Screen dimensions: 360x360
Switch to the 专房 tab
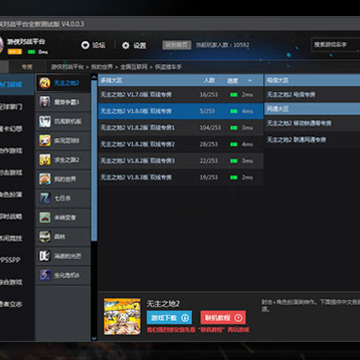coord(27,67)
